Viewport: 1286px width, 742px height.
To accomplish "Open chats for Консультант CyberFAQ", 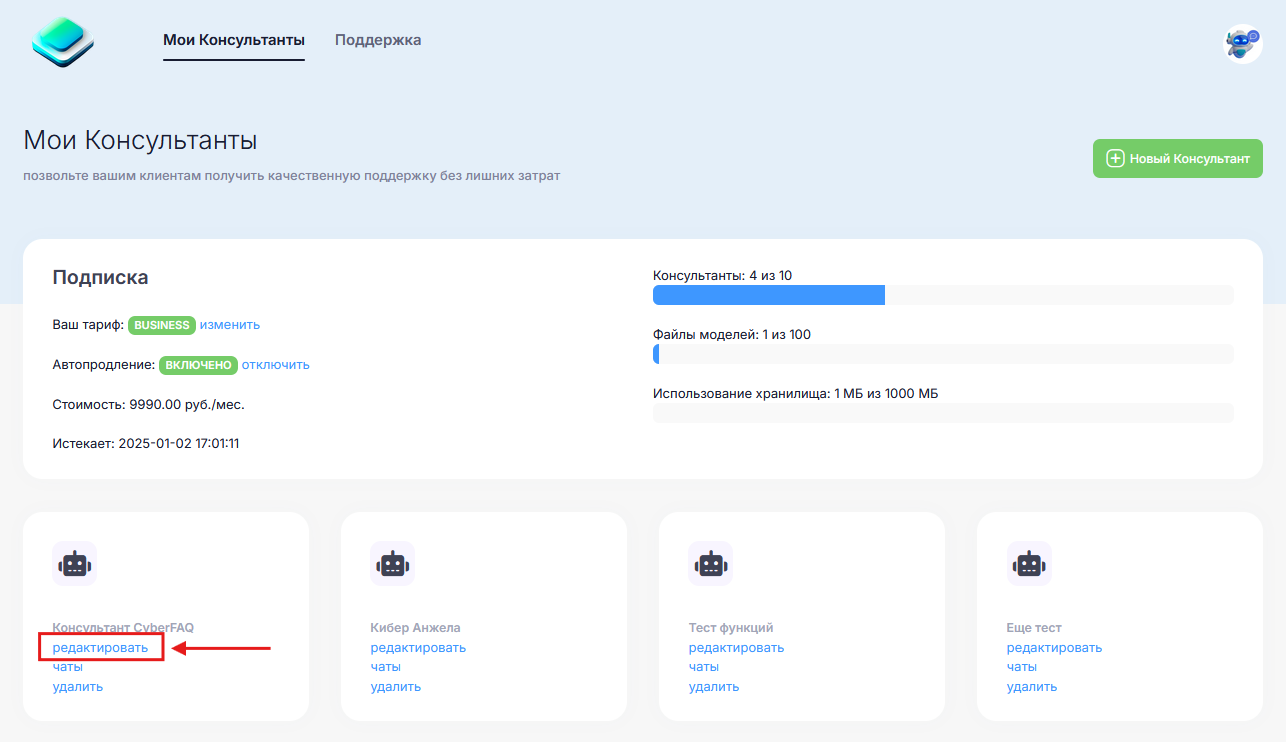I will pos(68,666).
